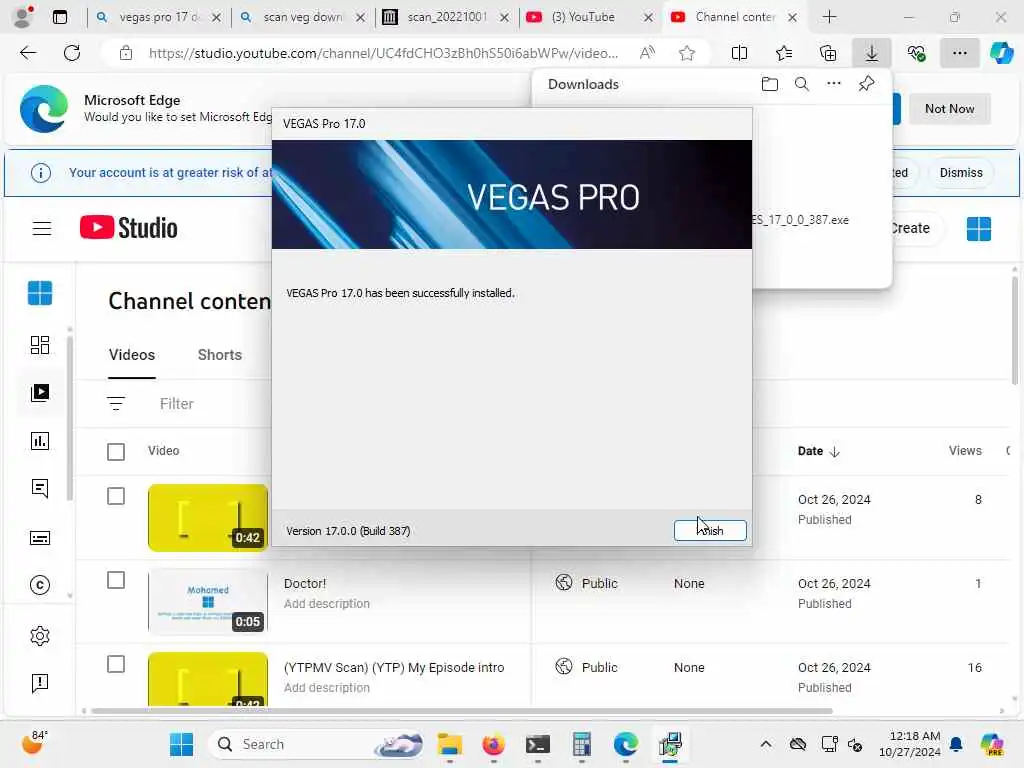Viewport: 1024px width, 768px height.
Task: Toggle Edge Downloads toolbar button
Action: (x=872, y=53)
